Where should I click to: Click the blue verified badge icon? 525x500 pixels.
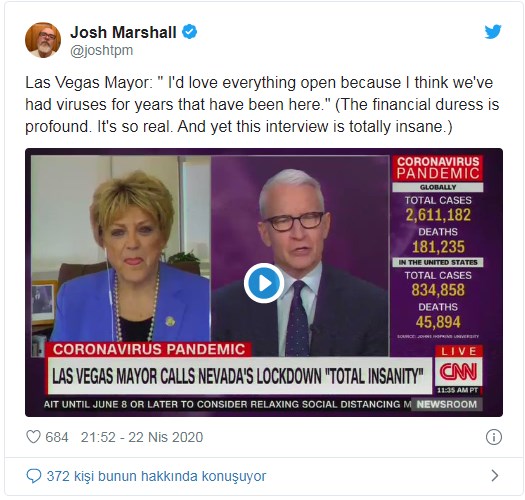(189, 32)
